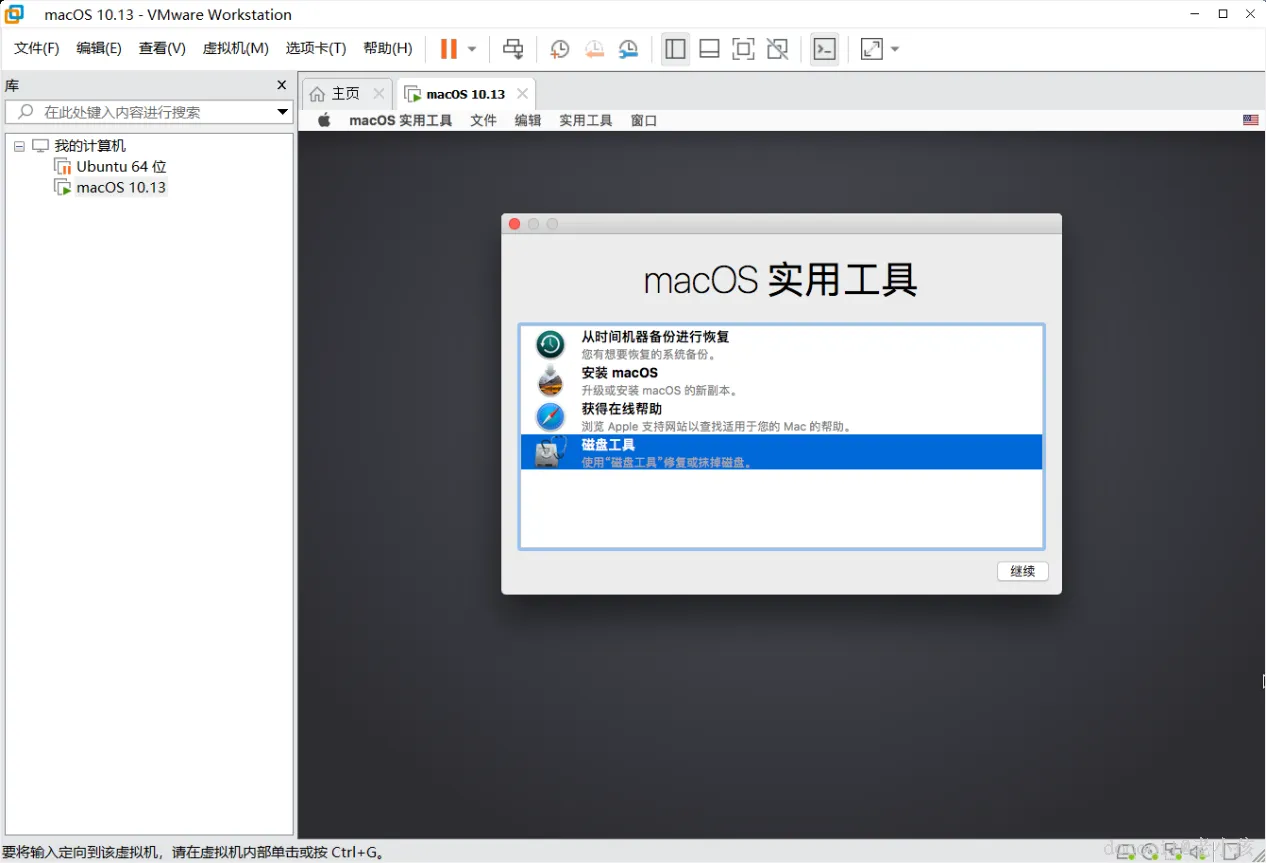Open the 编辑(E) menu in VMware

pos(99,48)
